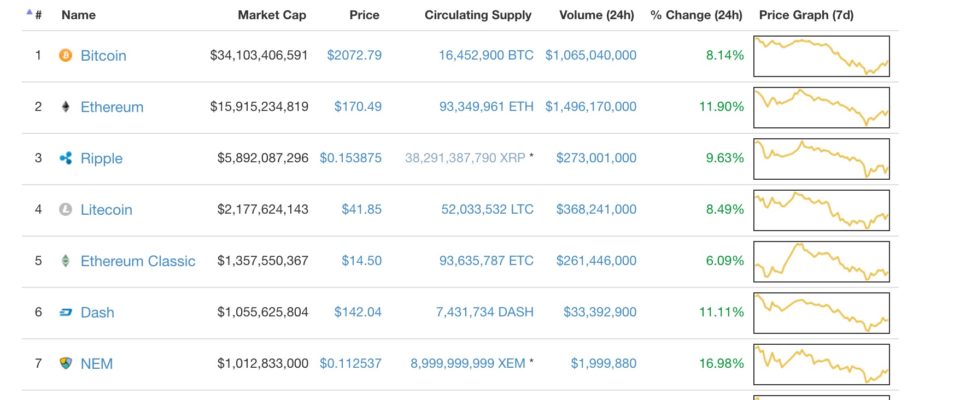The image size is (960, 400).
Task: Click the grey Litecoin coin icon
Action: [66, 209]
